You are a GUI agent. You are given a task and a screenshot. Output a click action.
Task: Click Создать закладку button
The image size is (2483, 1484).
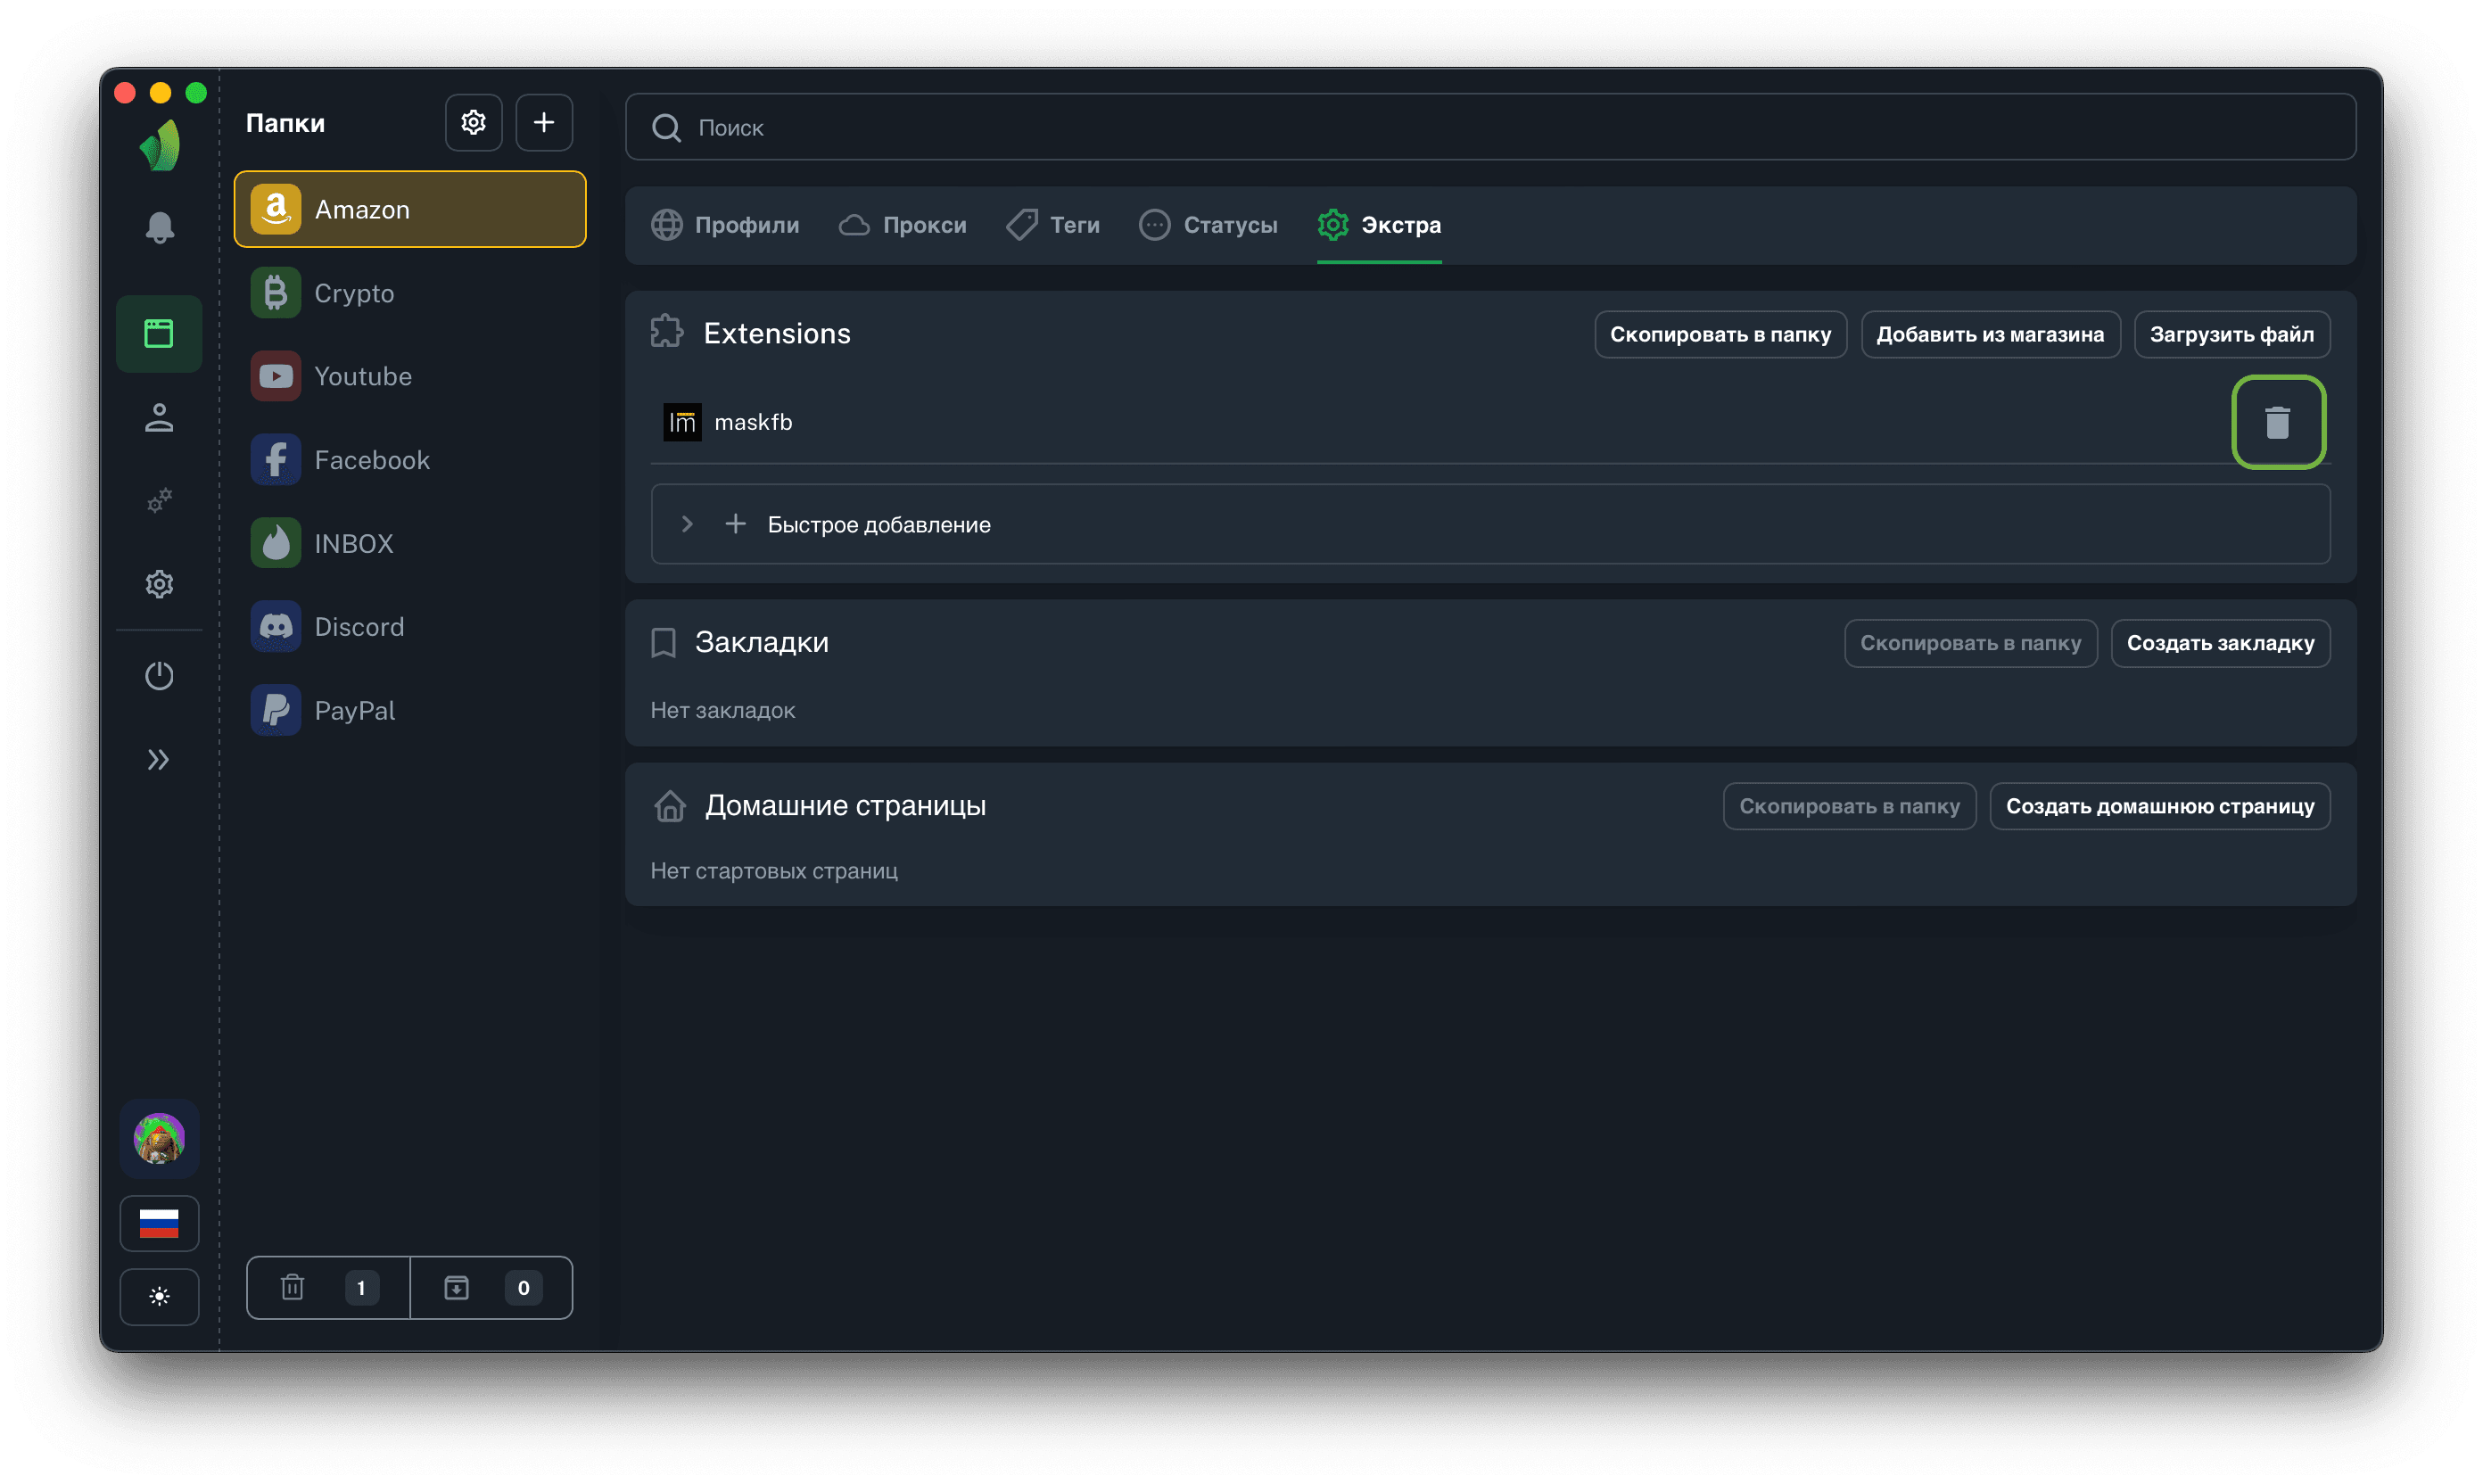pos(2219,643)
